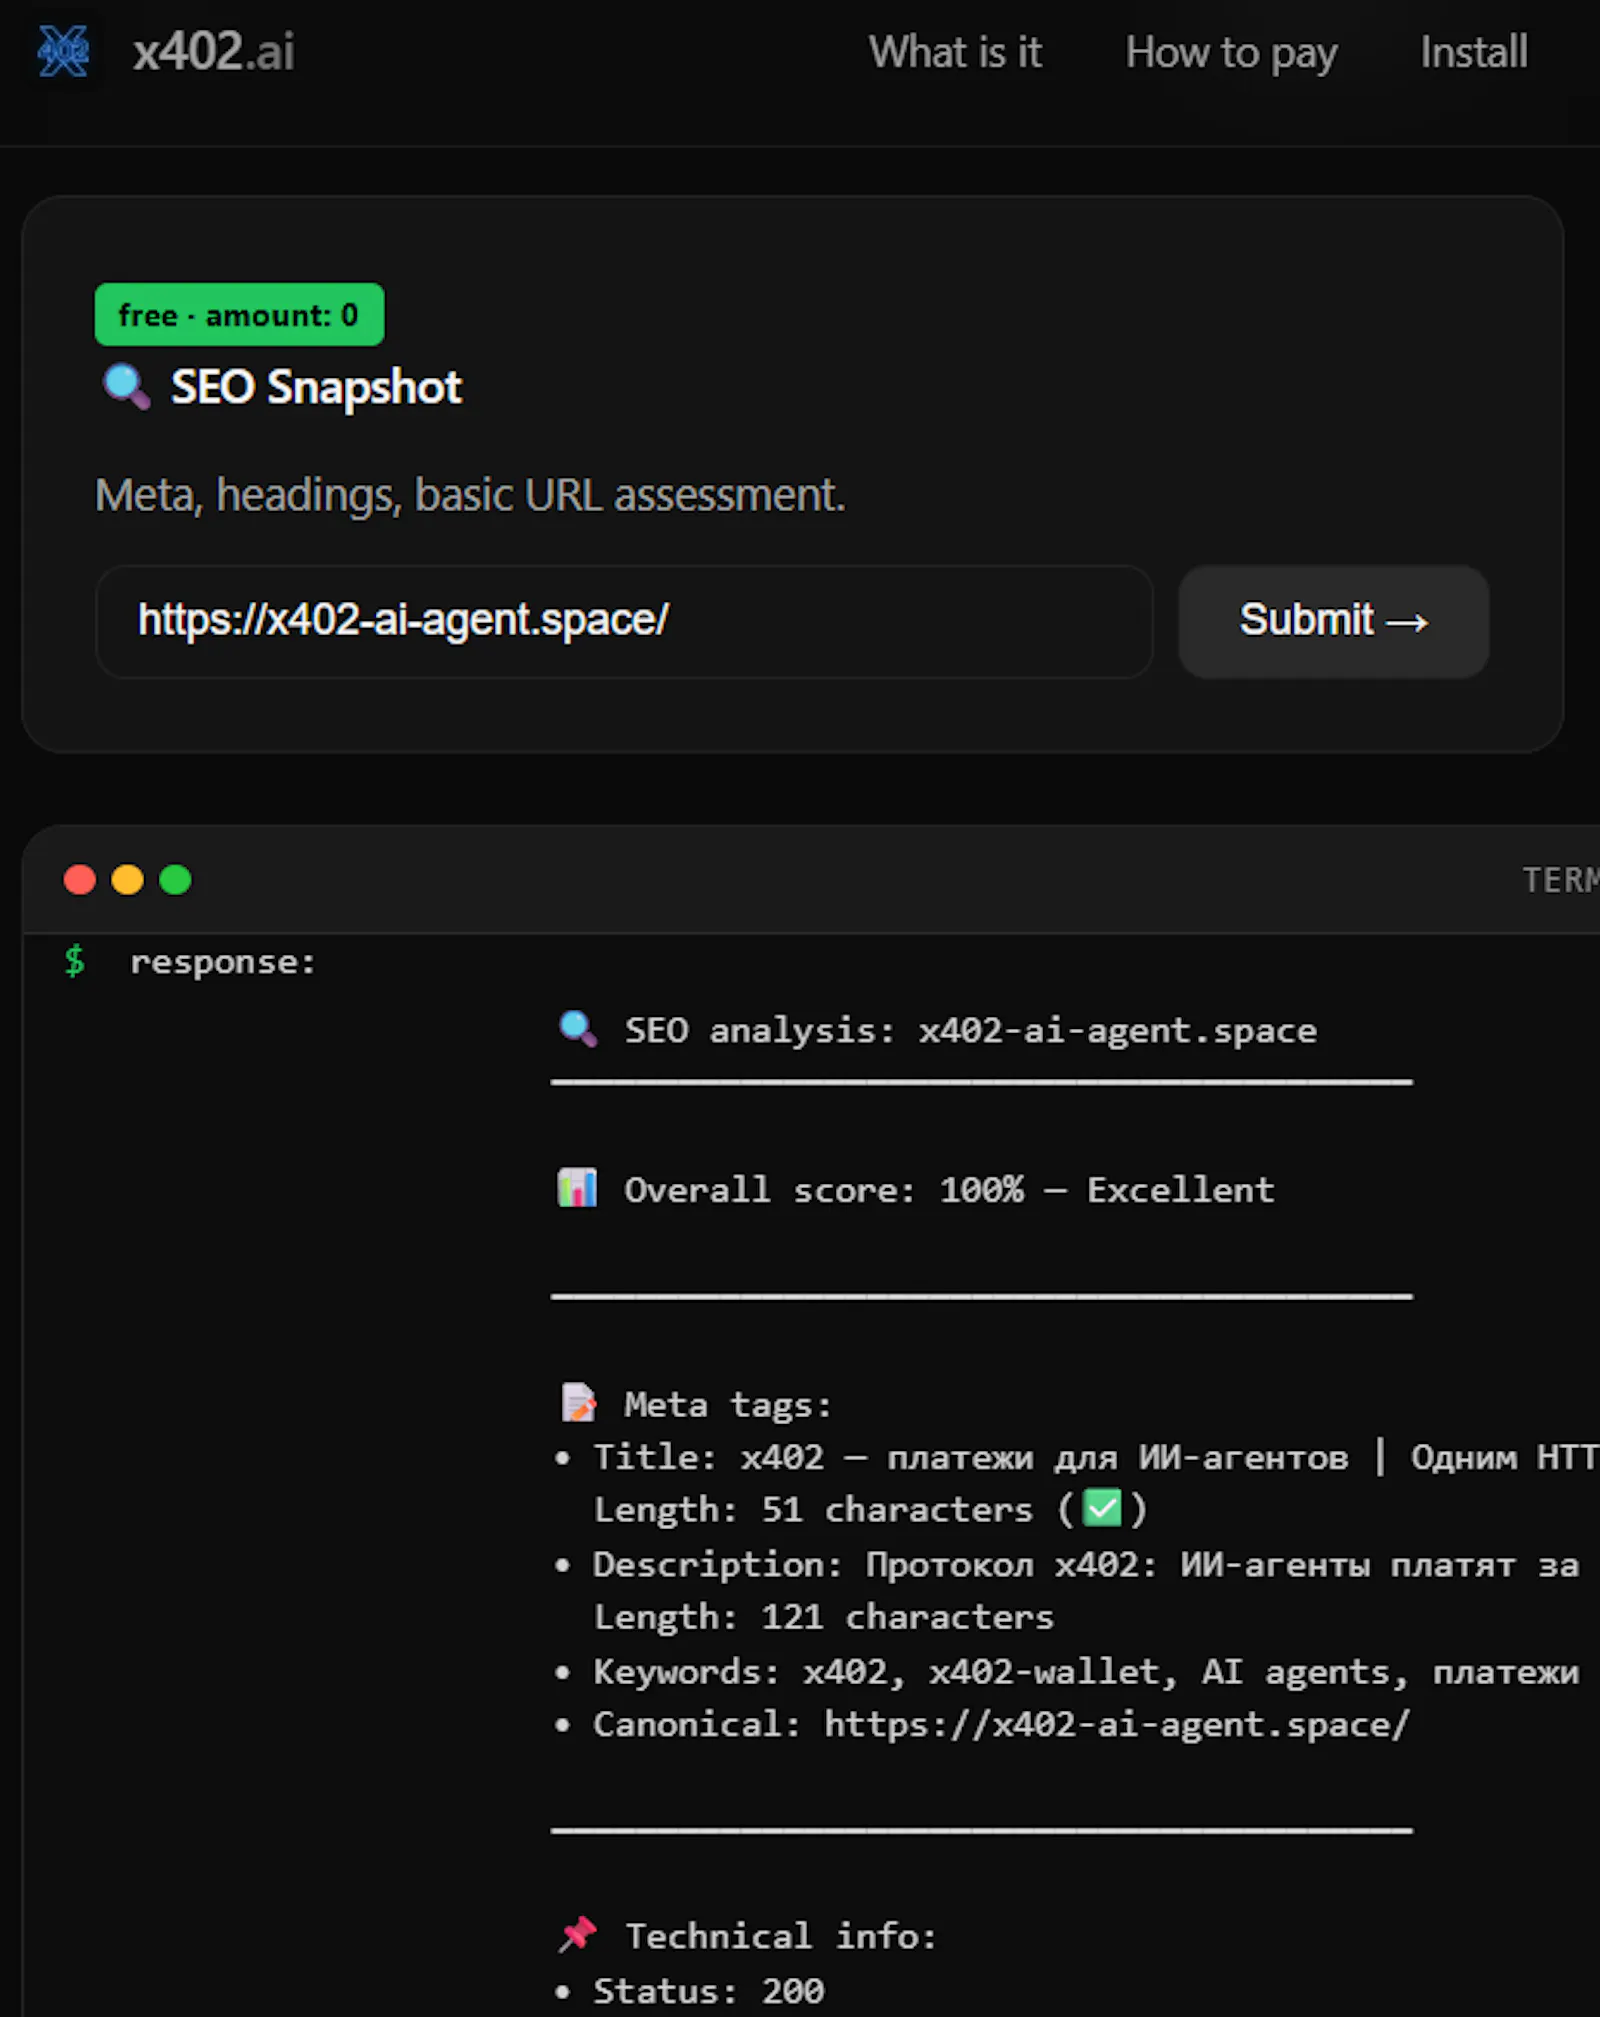Click the magnifier icon next to SEO analysis
This screenshot has width=1600, height=2017.
tap(578, 1029)
